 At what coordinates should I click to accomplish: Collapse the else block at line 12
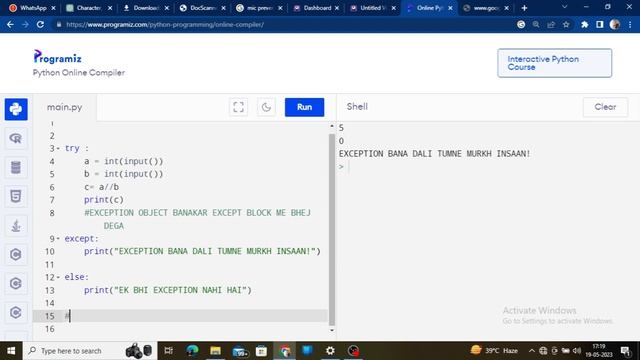pos(58,277)
